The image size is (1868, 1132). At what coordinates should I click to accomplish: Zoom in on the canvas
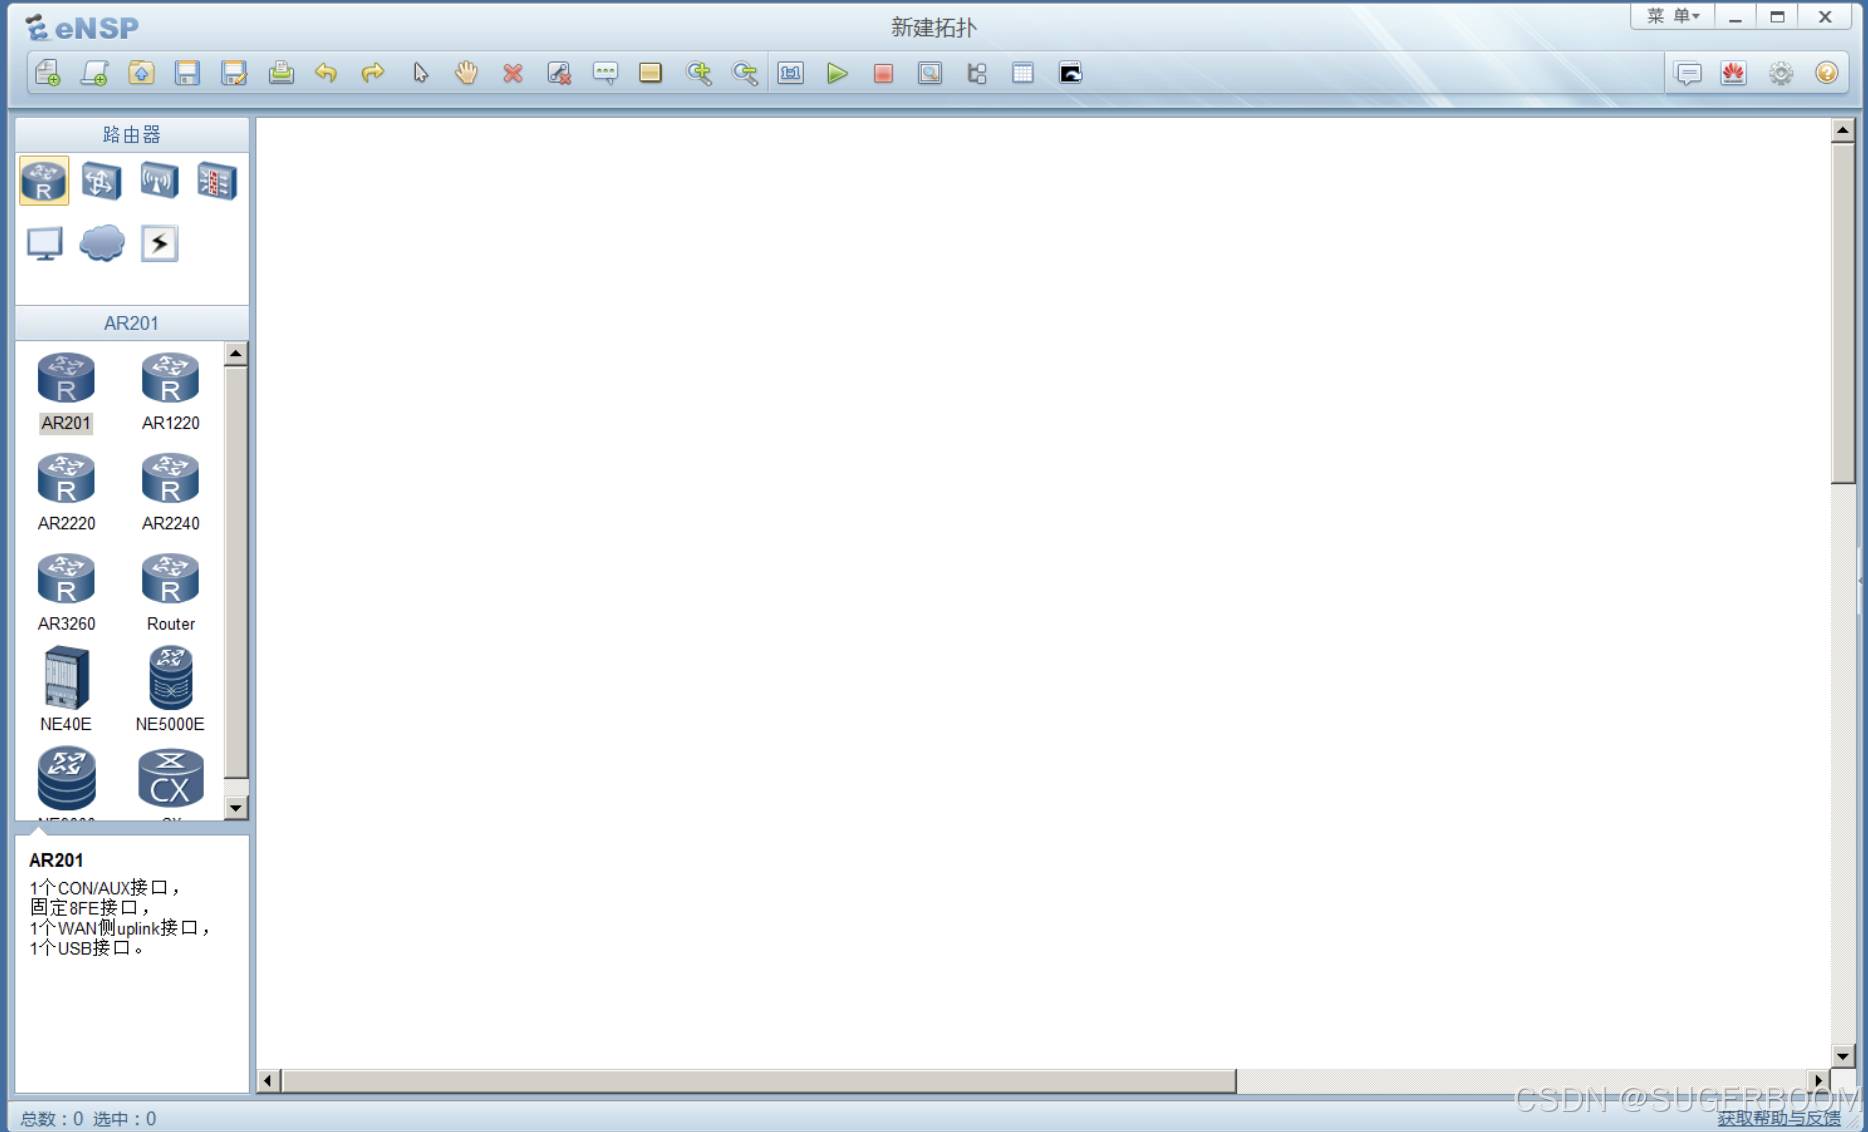click(698, 73)
